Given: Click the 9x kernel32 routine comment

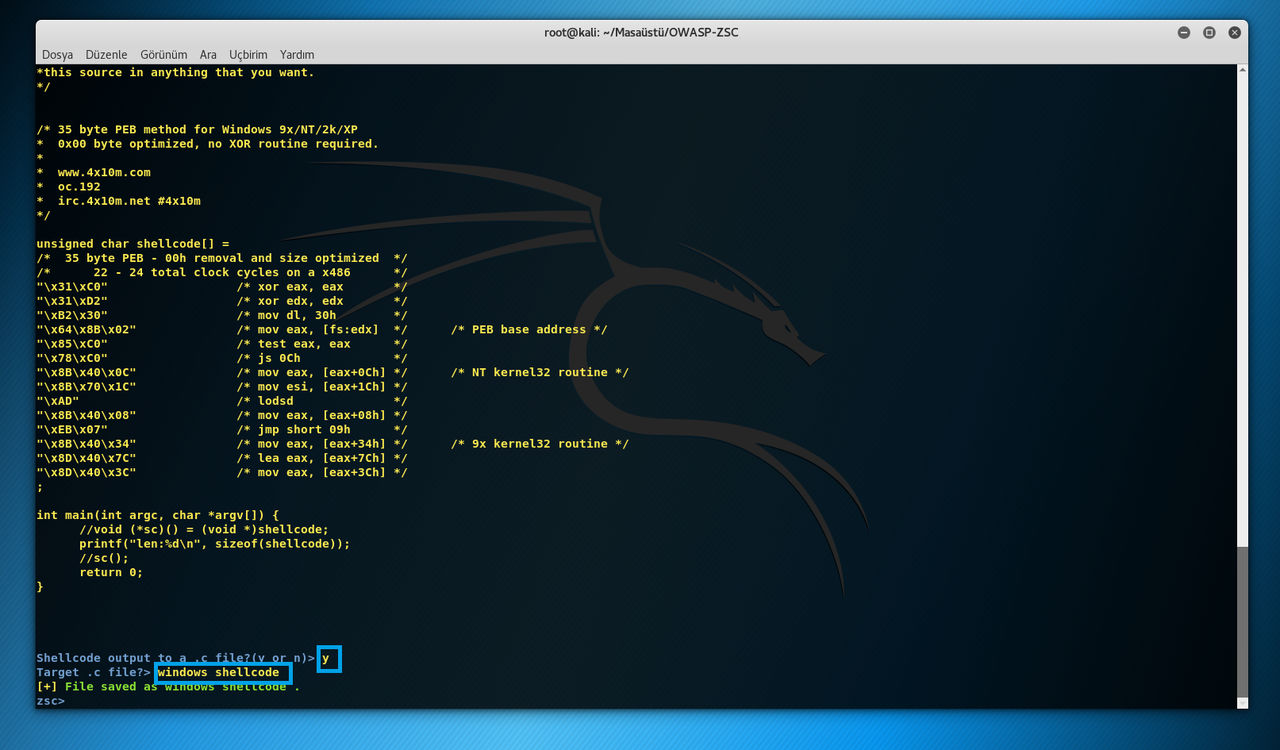Looking at the screenshot, I should tap(540, 443).
